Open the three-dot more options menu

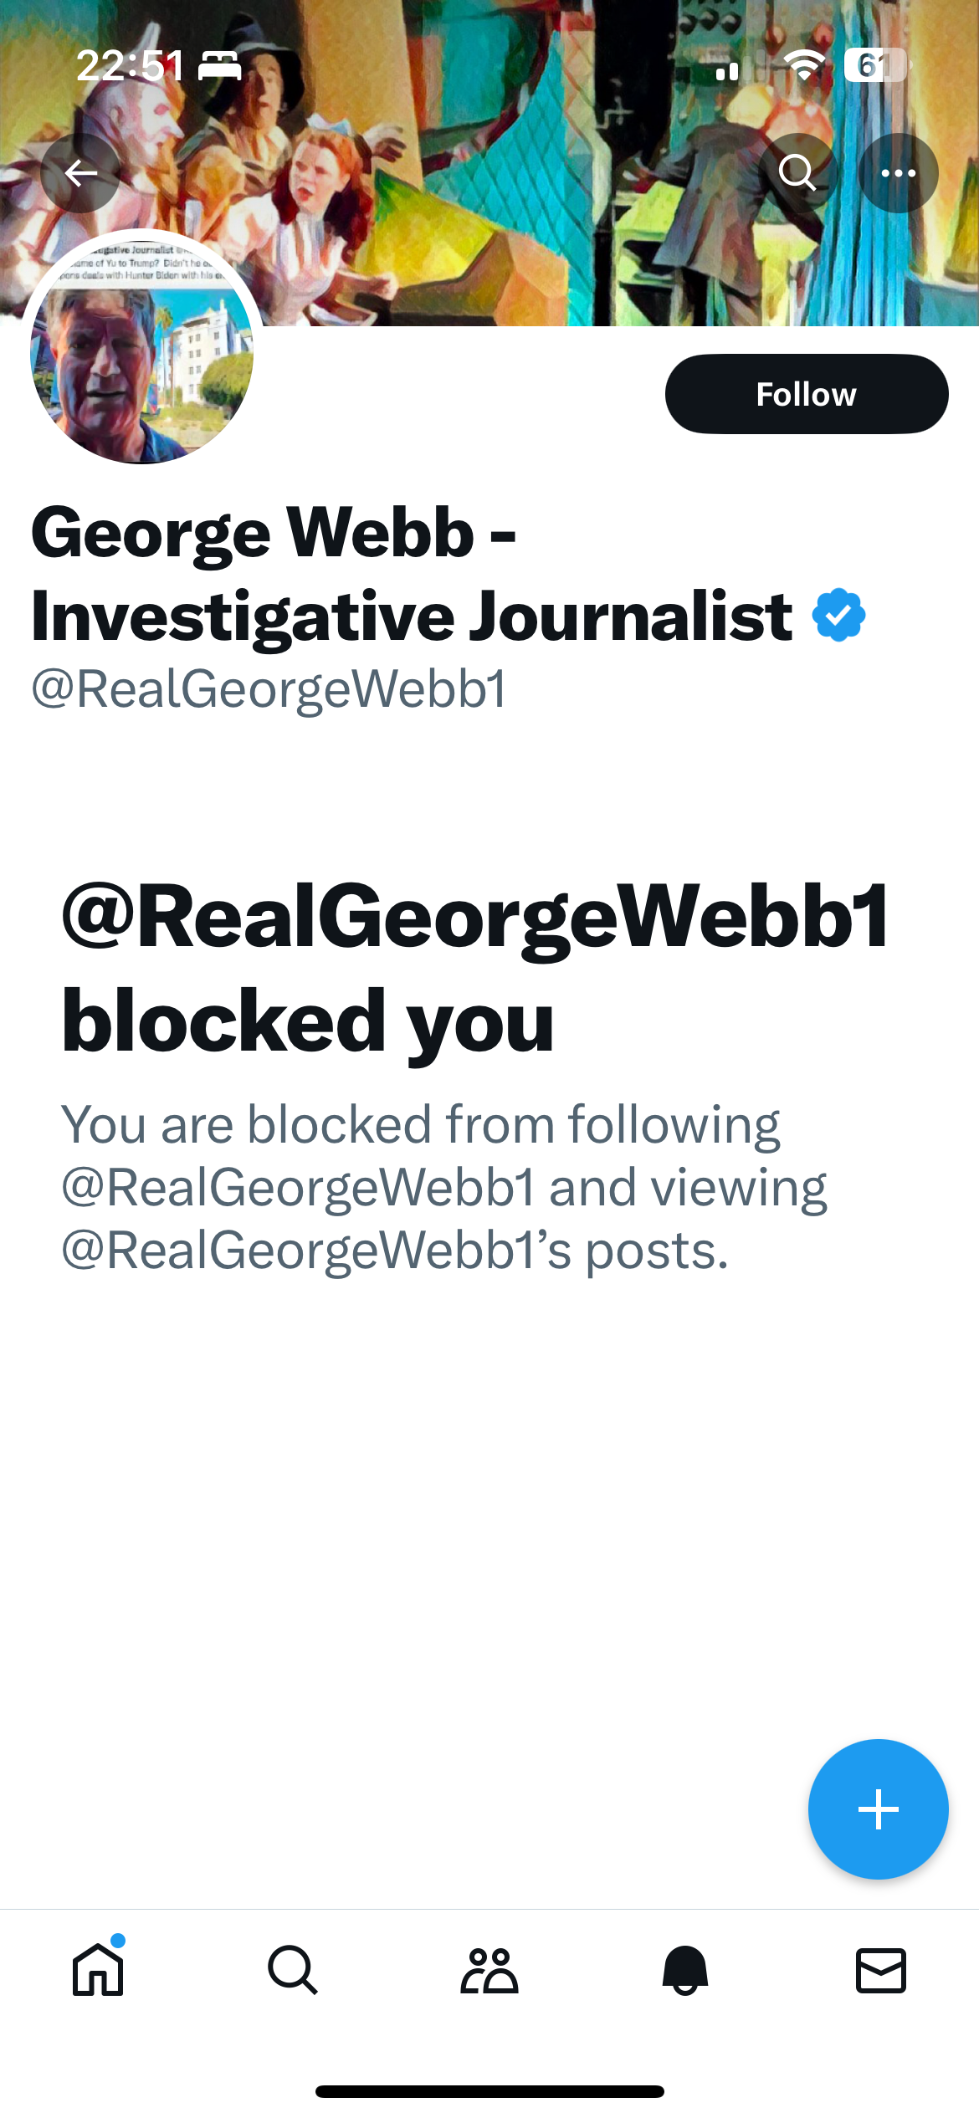click(898, 173)
